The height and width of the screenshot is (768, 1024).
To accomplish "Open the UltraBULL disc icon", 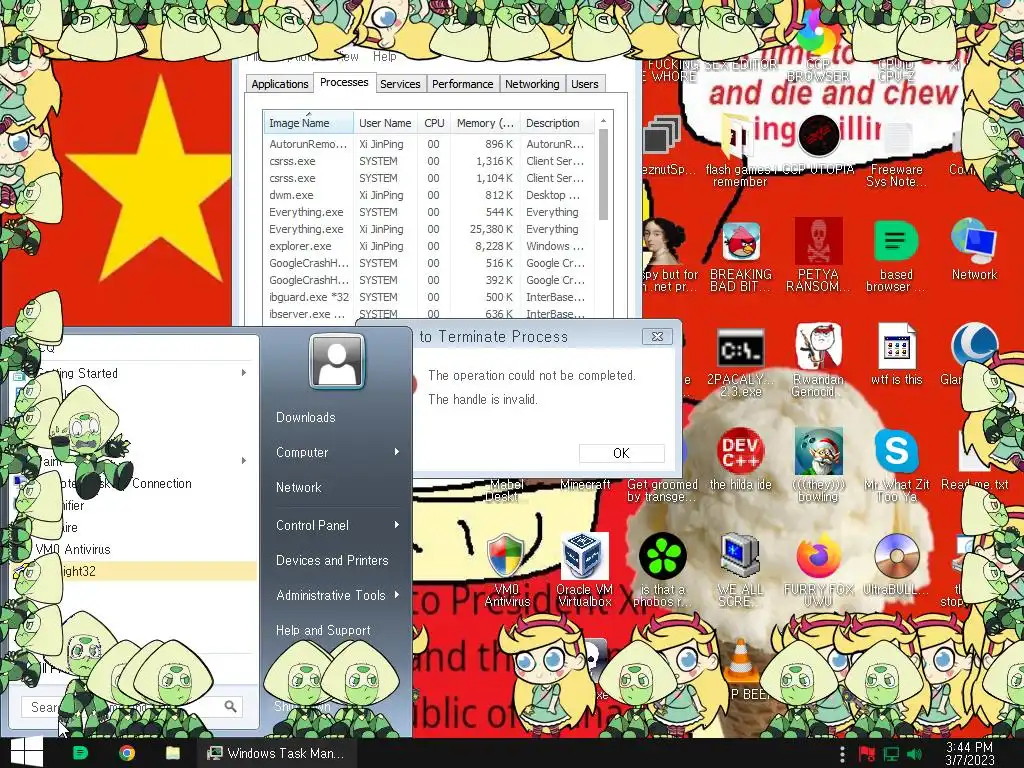I will pyautogui.click(x=896, y=556).
